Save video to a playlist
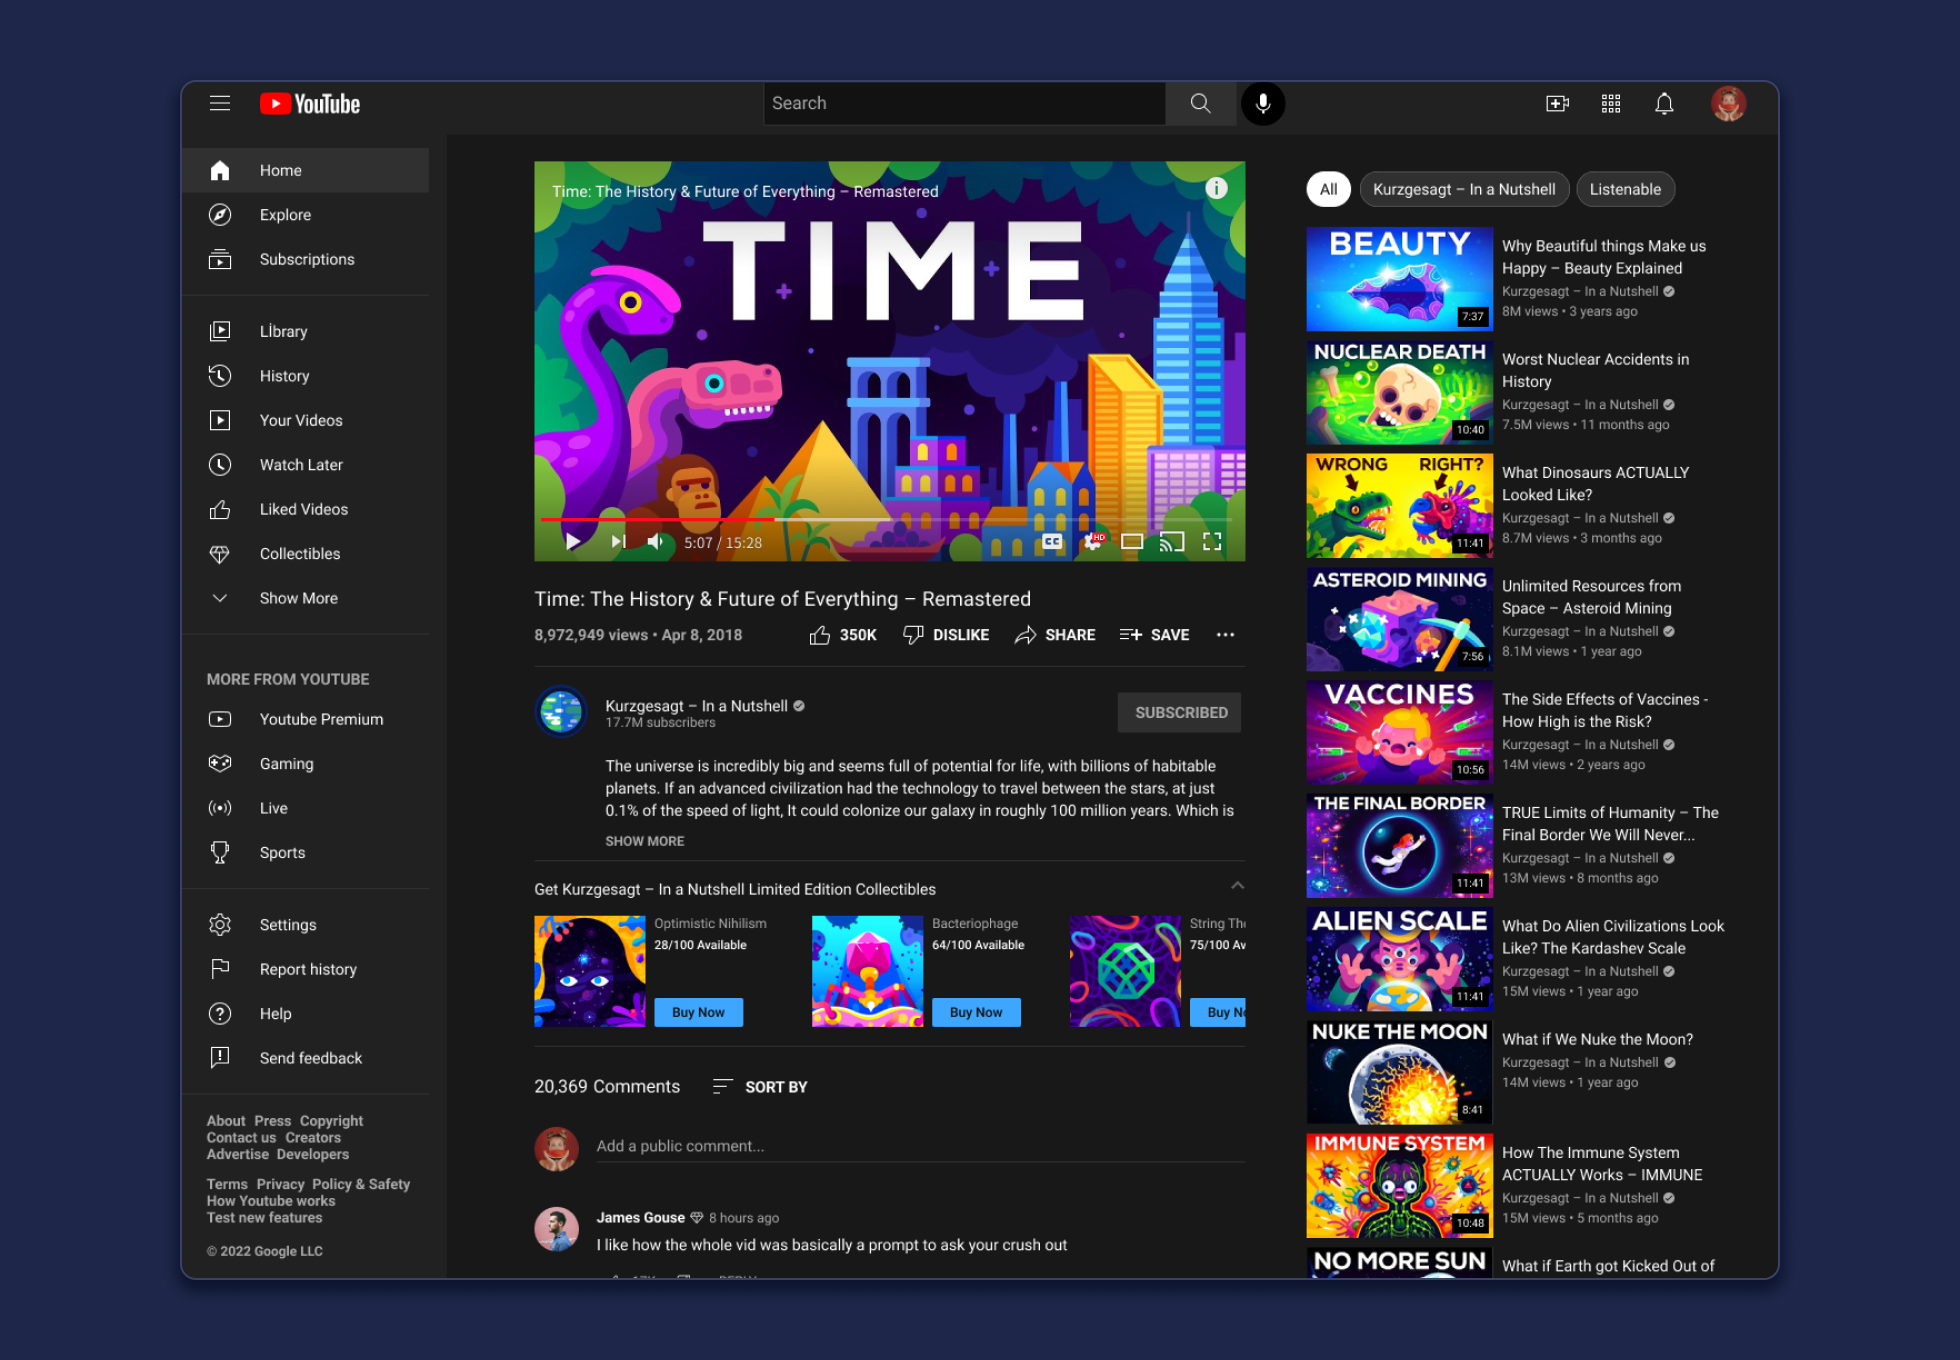1960x1360 pixels. (x=1154, y=635)
